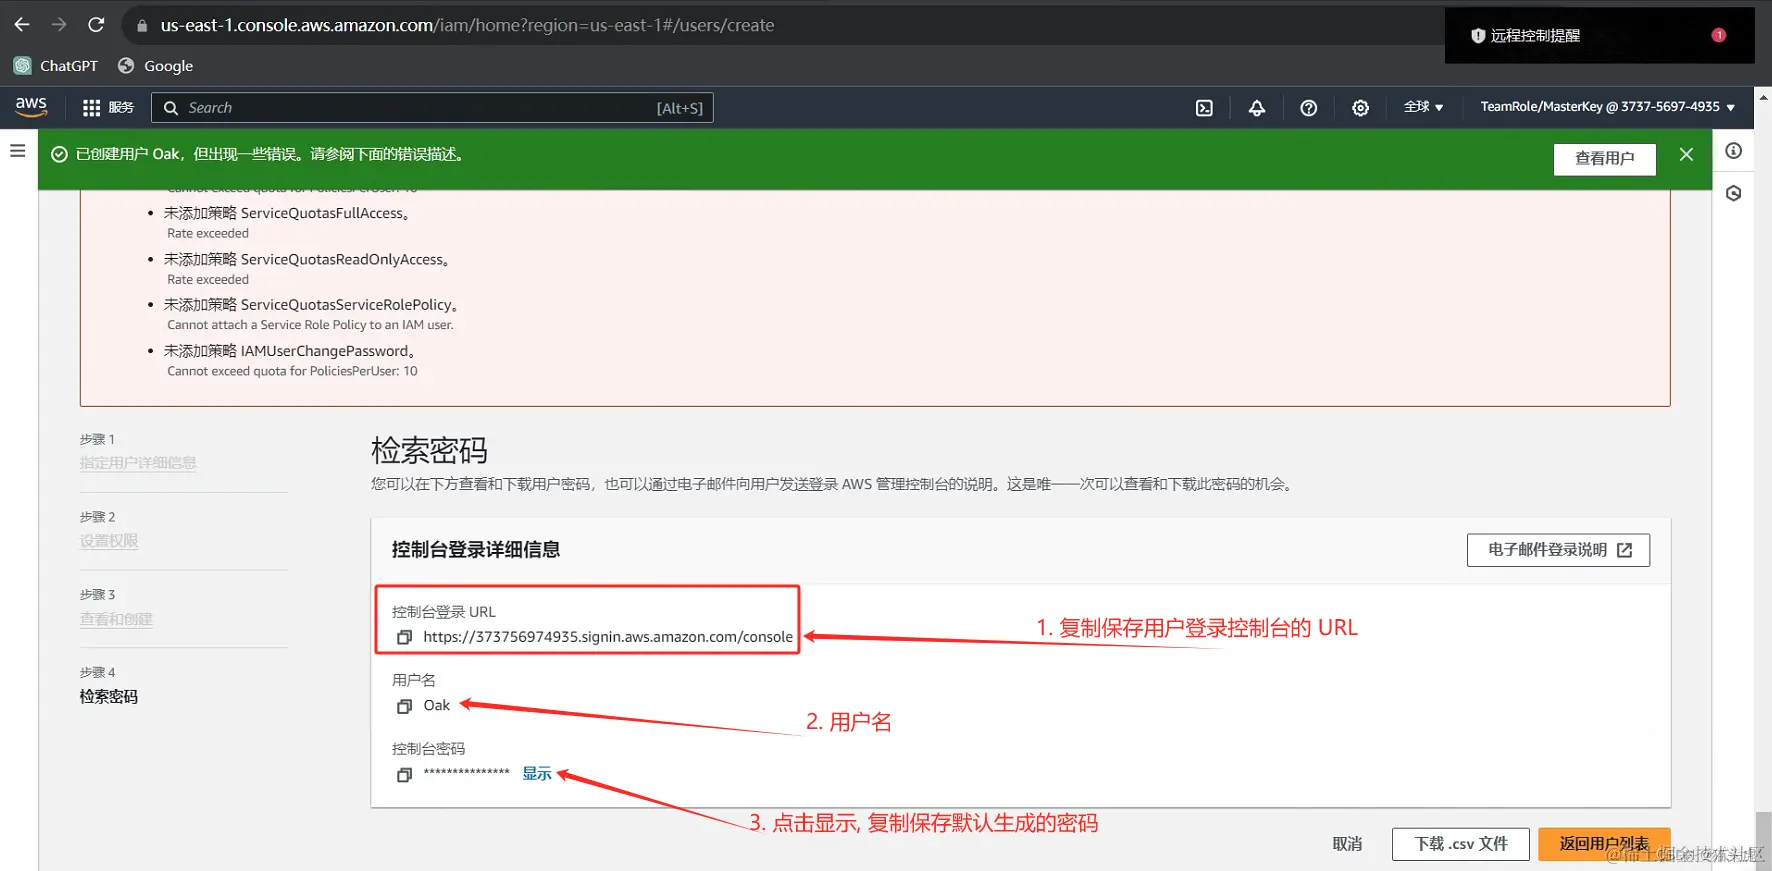Open the hexagon icon below the info icon
Viewport: 1772px width, 871px height.
click(x=1733, y=193)
